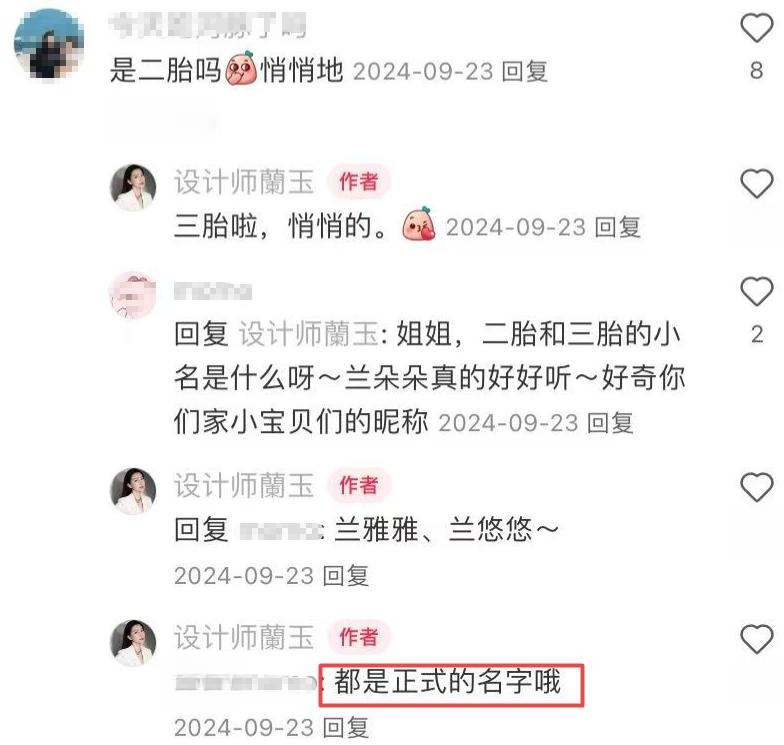This screenshot has width=784, height=745.
Task: Open author avatar beside '兰雅雅、兰悠悠' reply
Action: click(x=133, y=491)
